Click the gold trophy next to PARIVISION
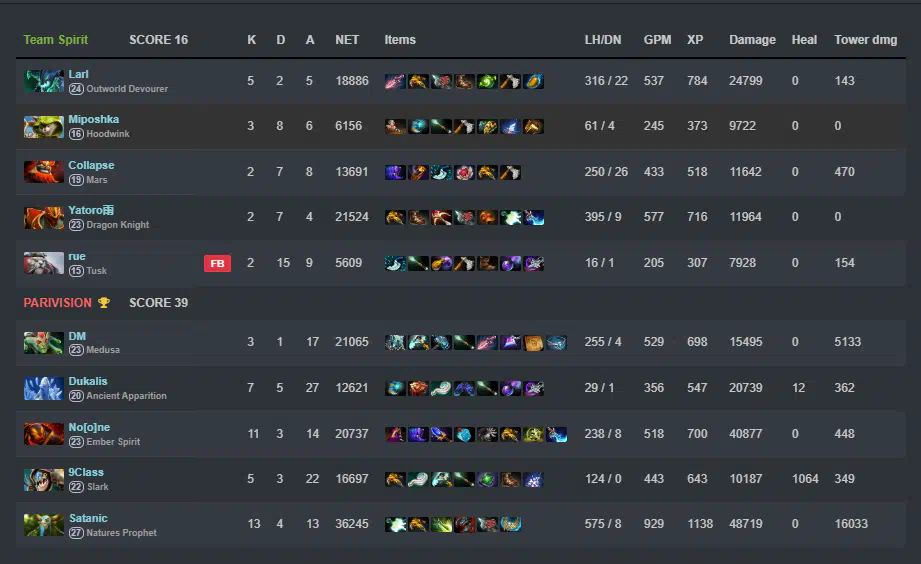The image size is (921, 564). click(x=104, y=303)
